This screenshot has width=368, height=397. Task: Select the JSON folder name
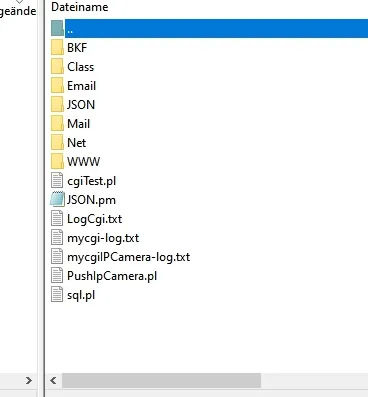(x=81, y=105)
